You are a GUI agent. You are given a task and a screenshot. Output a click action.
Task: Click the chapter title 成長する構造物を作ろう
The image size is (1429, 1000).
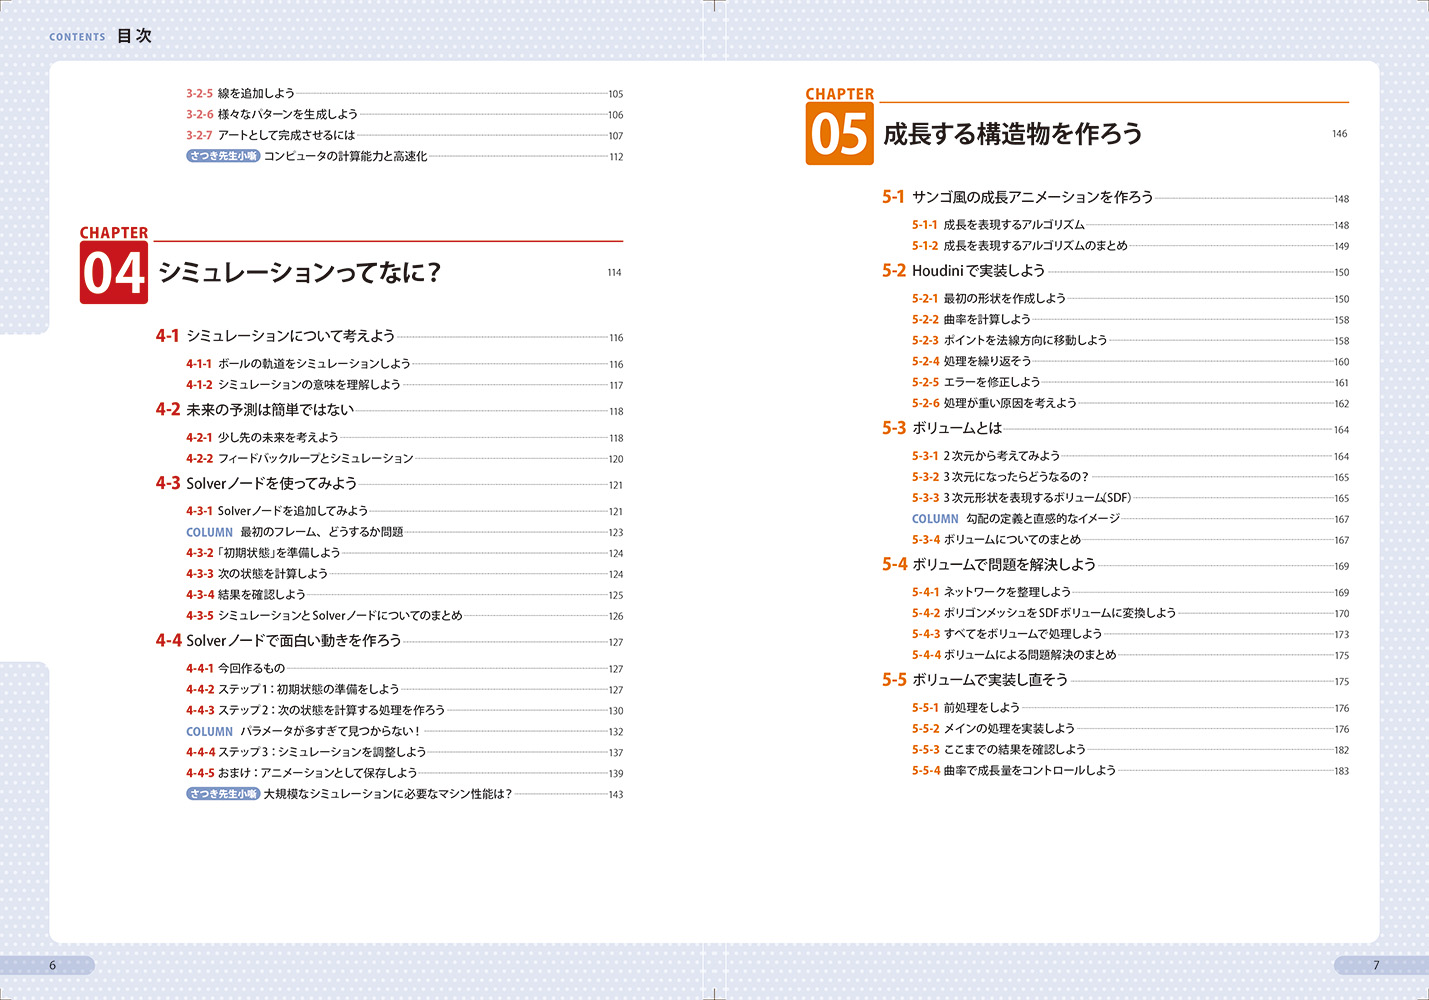coord(1012,134)
